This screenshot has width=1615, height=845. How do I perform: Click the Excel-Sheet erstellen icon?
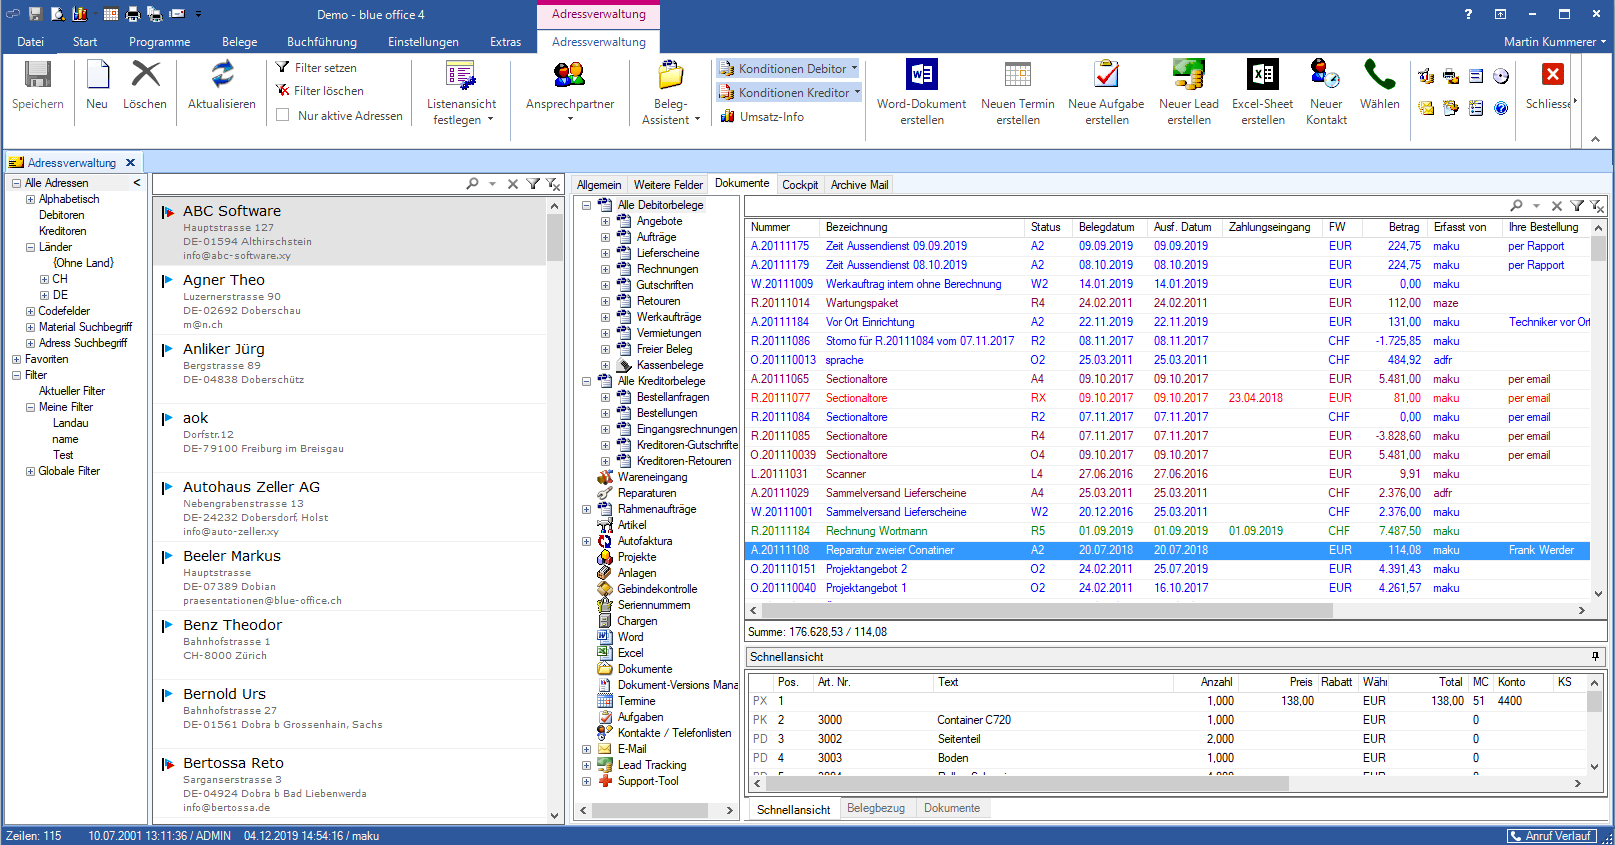(1262, 76)
